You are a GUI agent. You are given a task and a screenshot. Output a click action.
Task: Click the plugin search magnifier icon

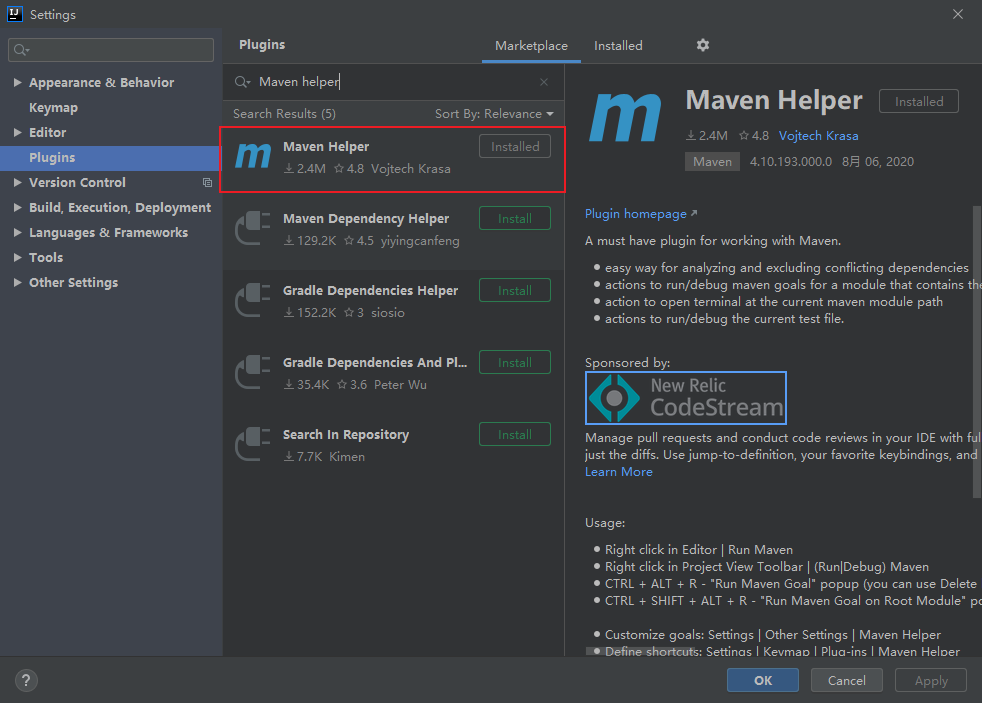tap(242, 82)
